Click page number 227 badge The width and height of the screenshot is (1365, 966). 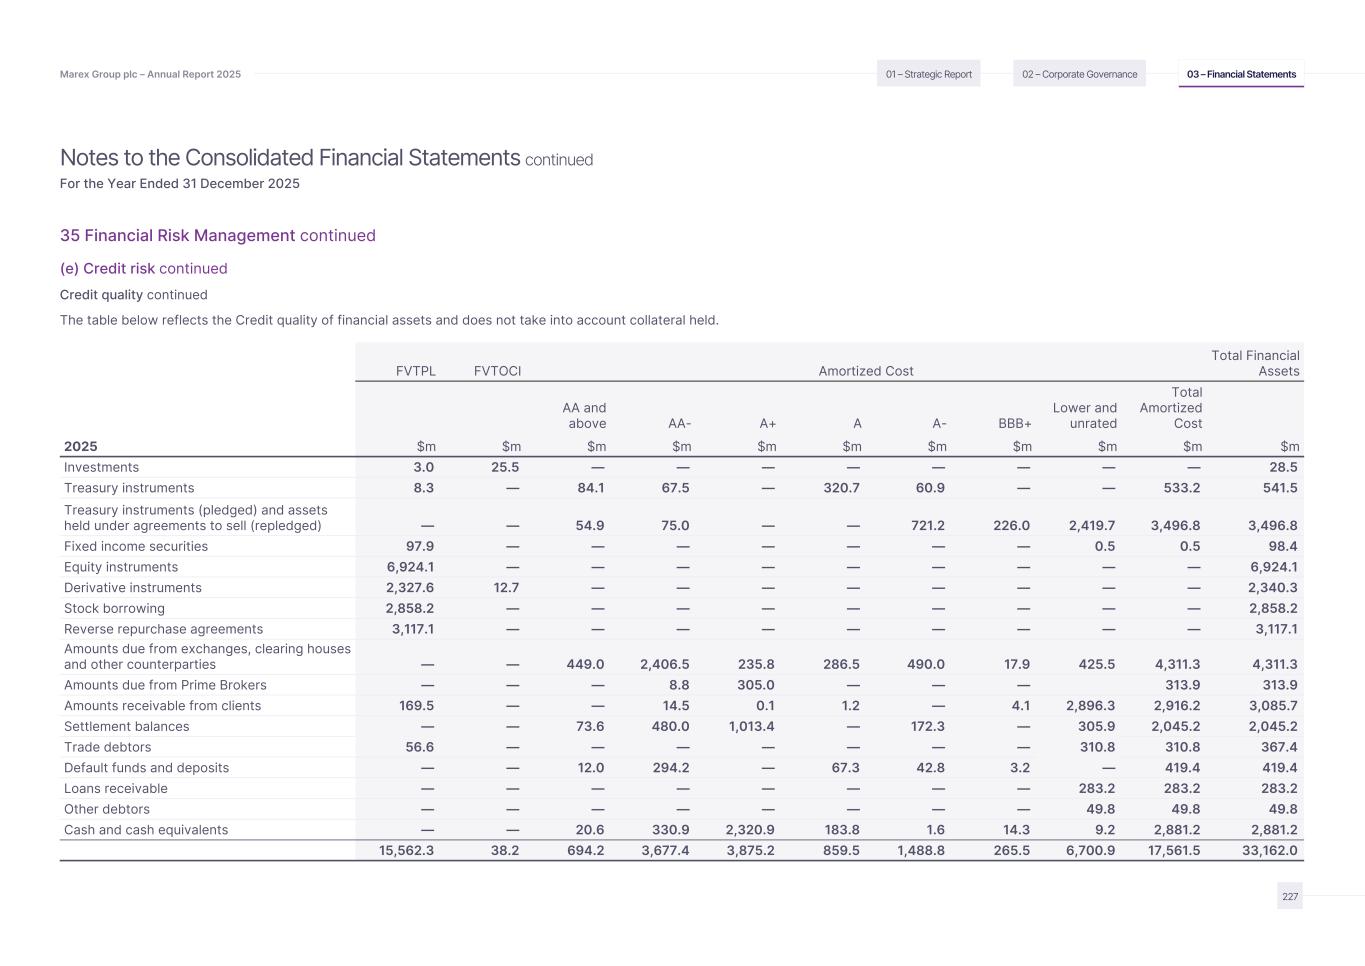pos(1289,896)
